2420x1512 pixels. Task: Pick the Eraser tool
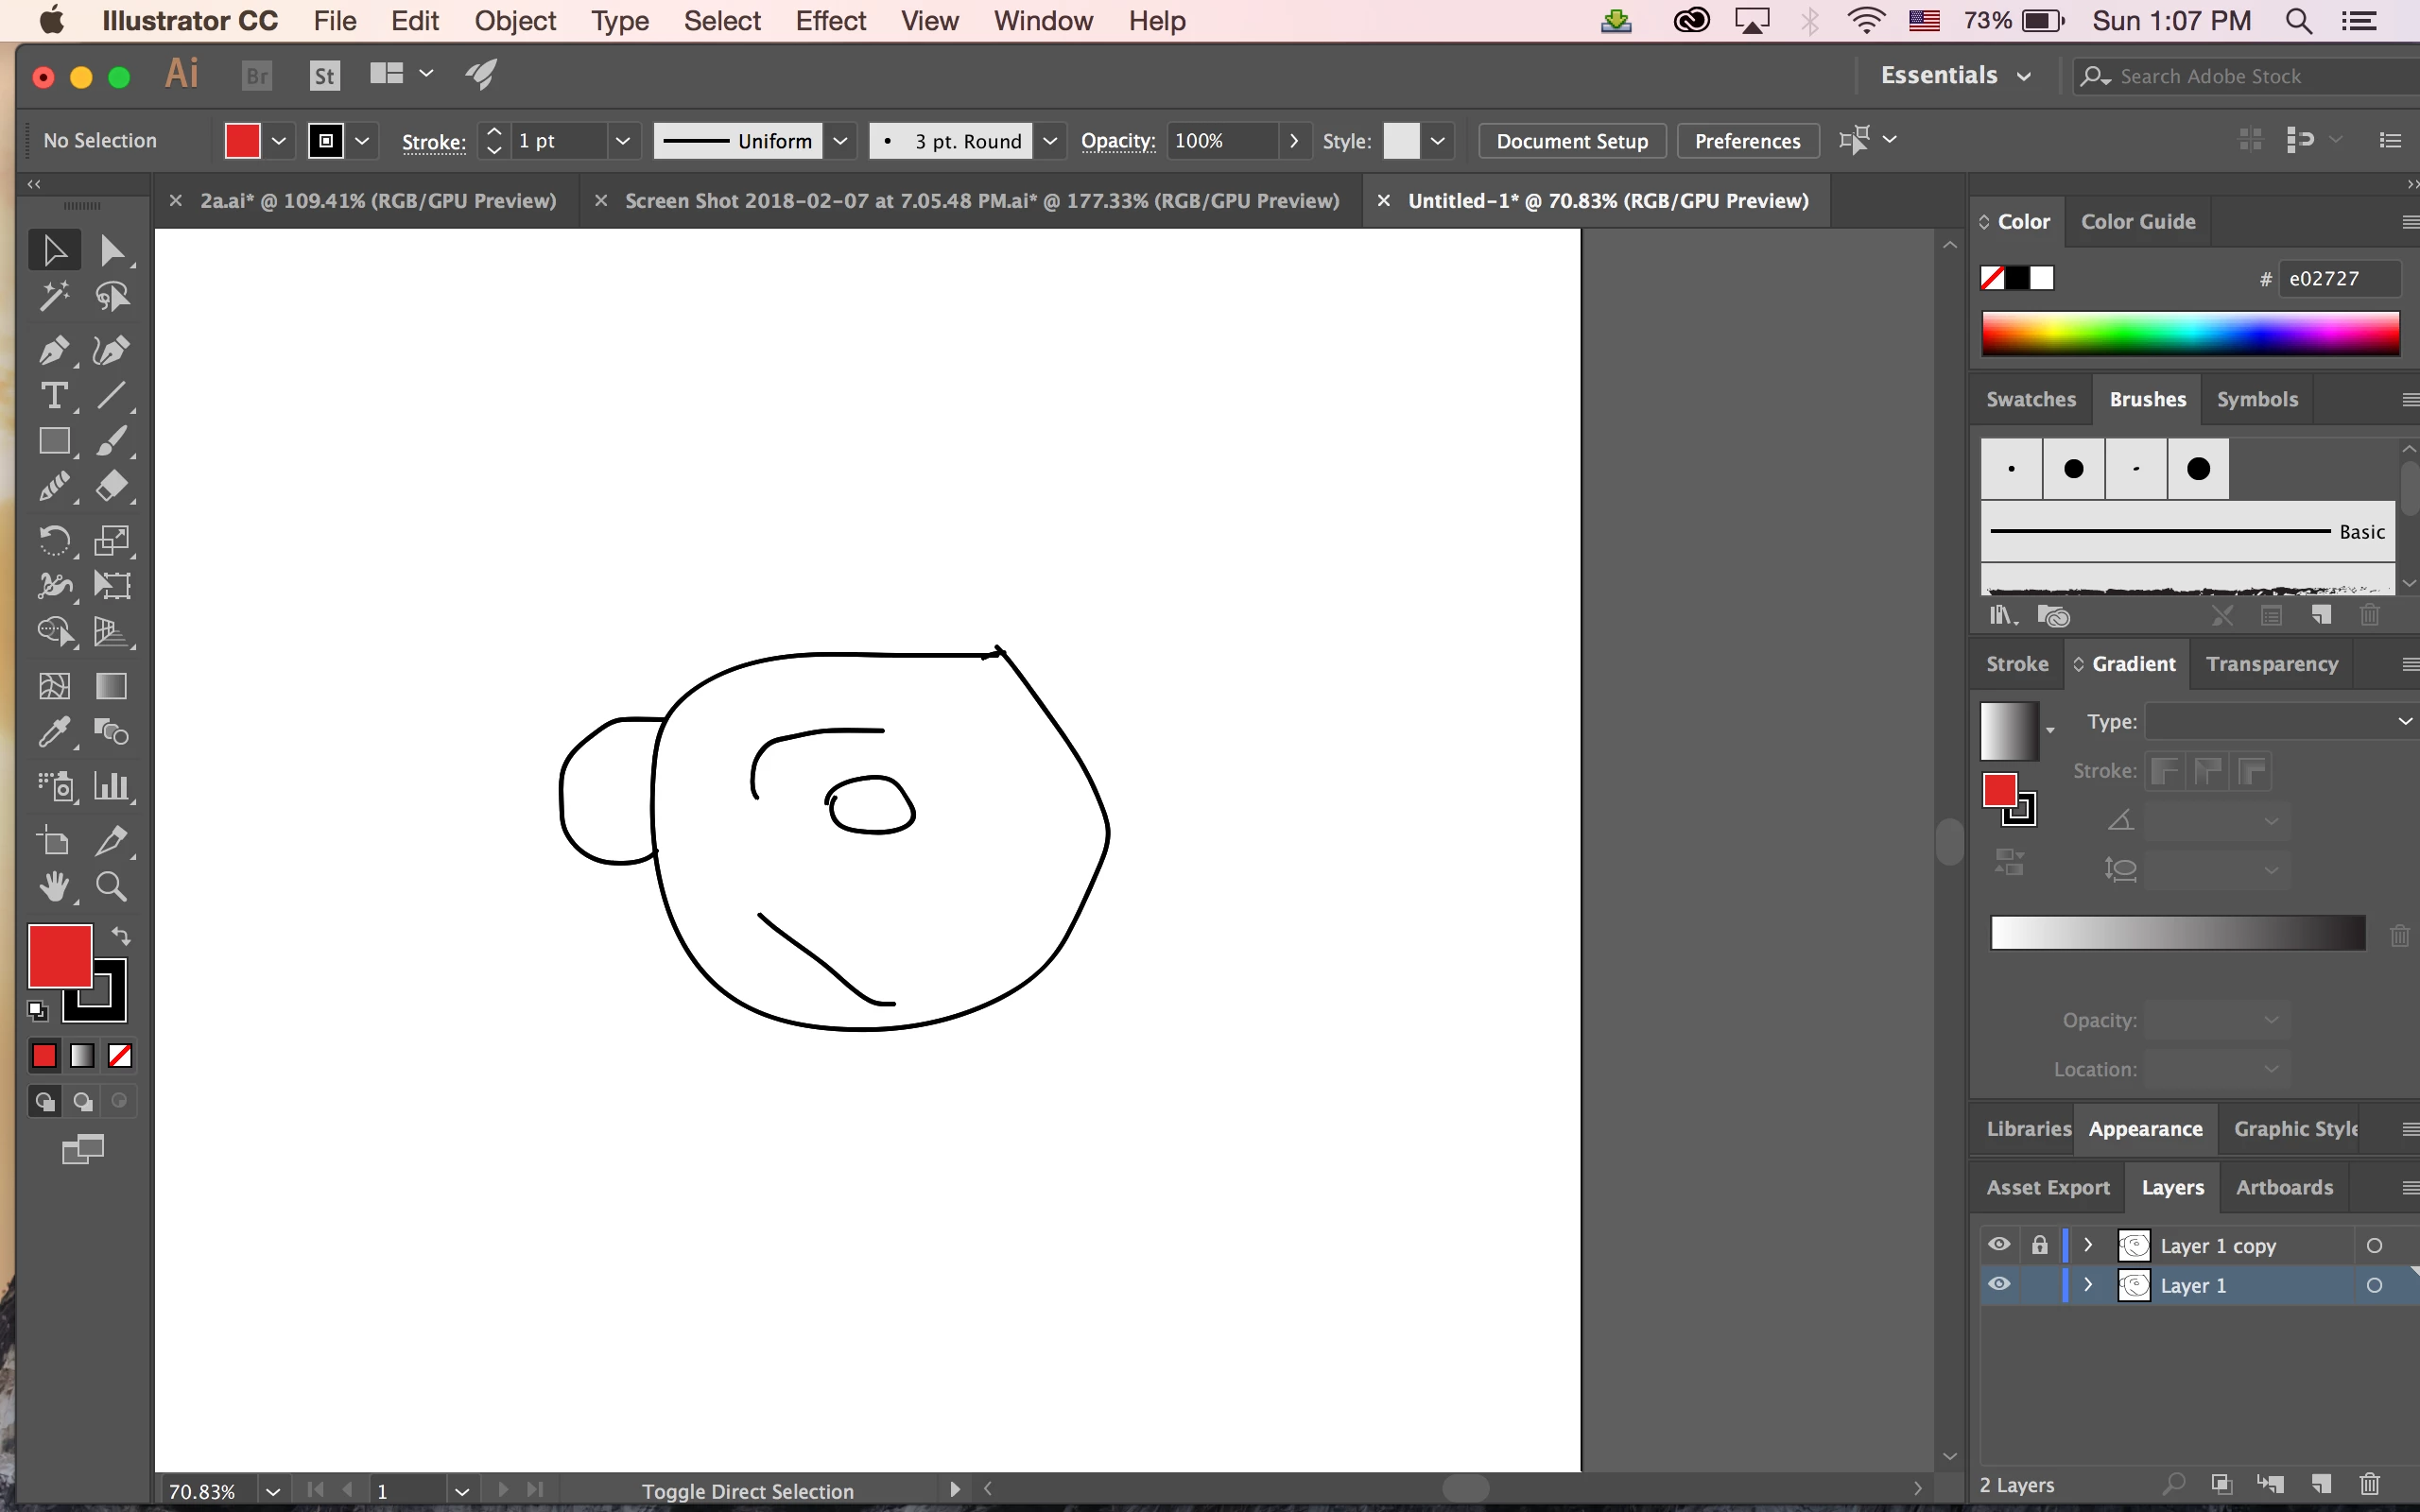tap(111, 487)
